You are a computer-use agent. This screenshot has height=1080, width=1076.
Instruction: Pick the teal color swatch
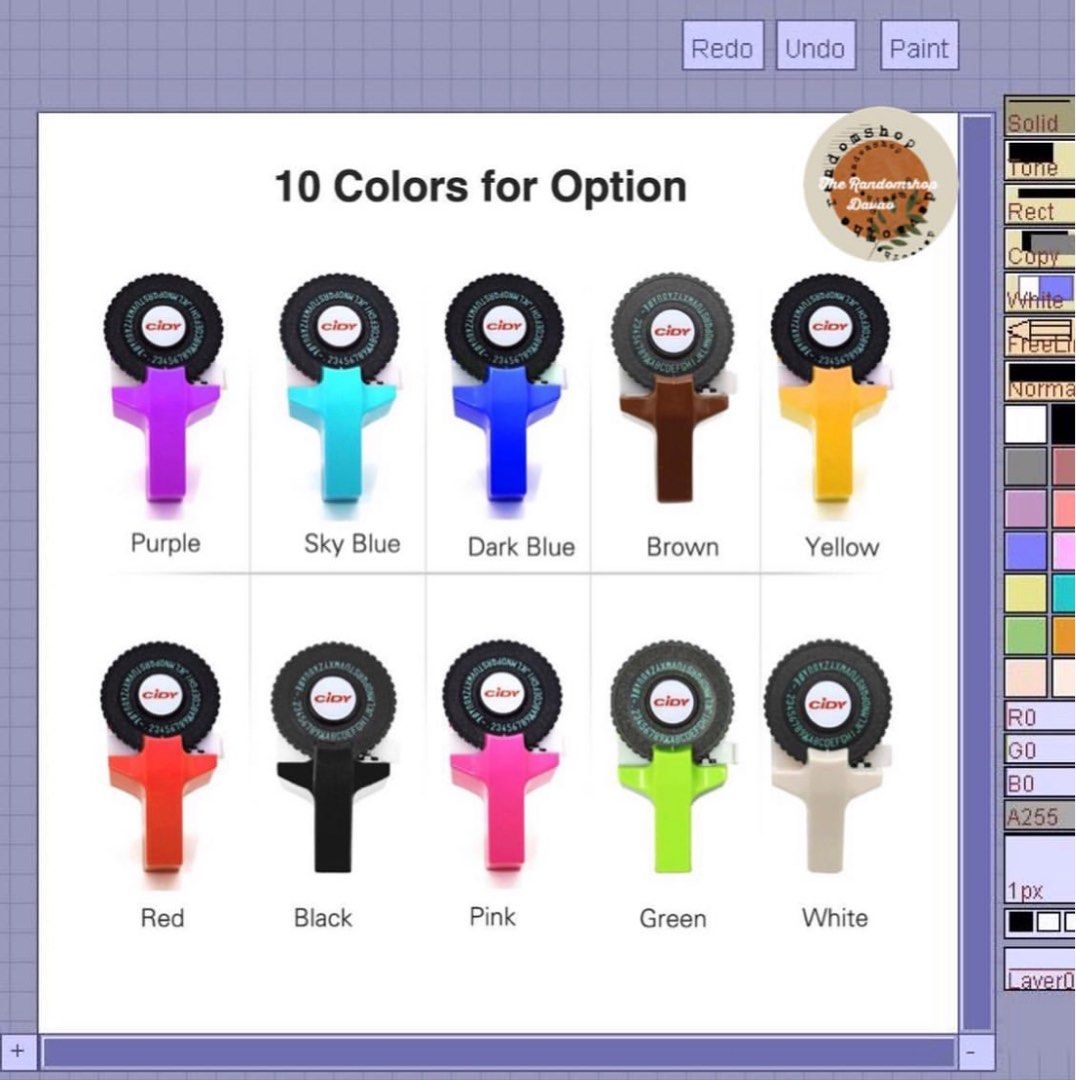tap(1064, 594)
